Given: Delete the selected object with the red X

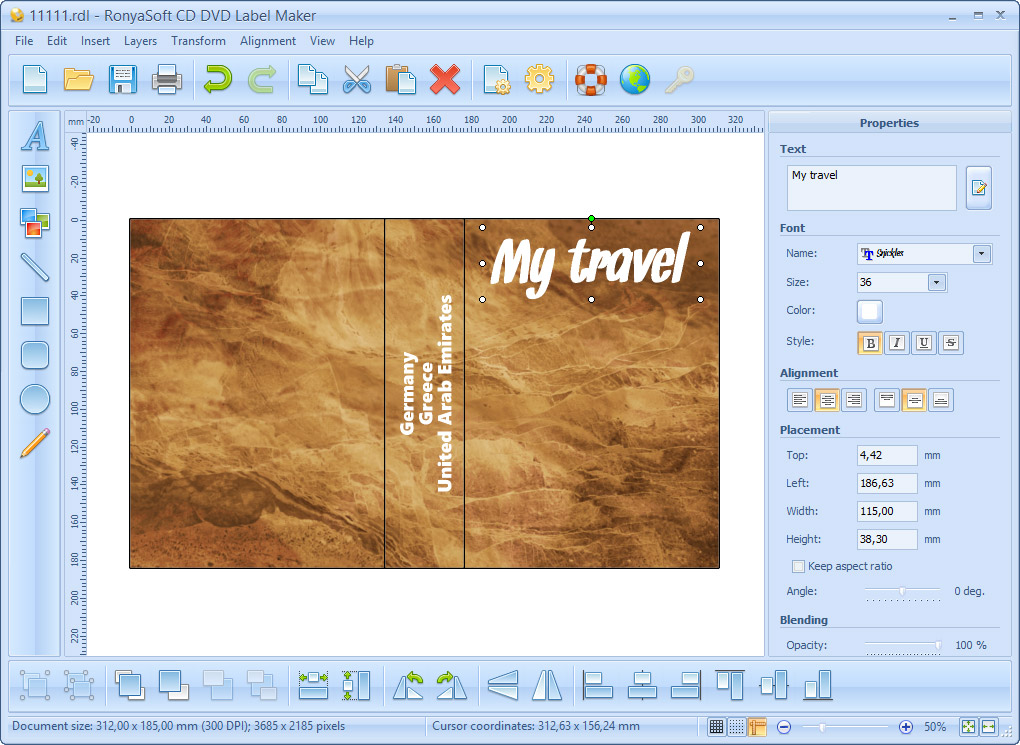Looking at the screenshot, I should click(x=445, y=79).
